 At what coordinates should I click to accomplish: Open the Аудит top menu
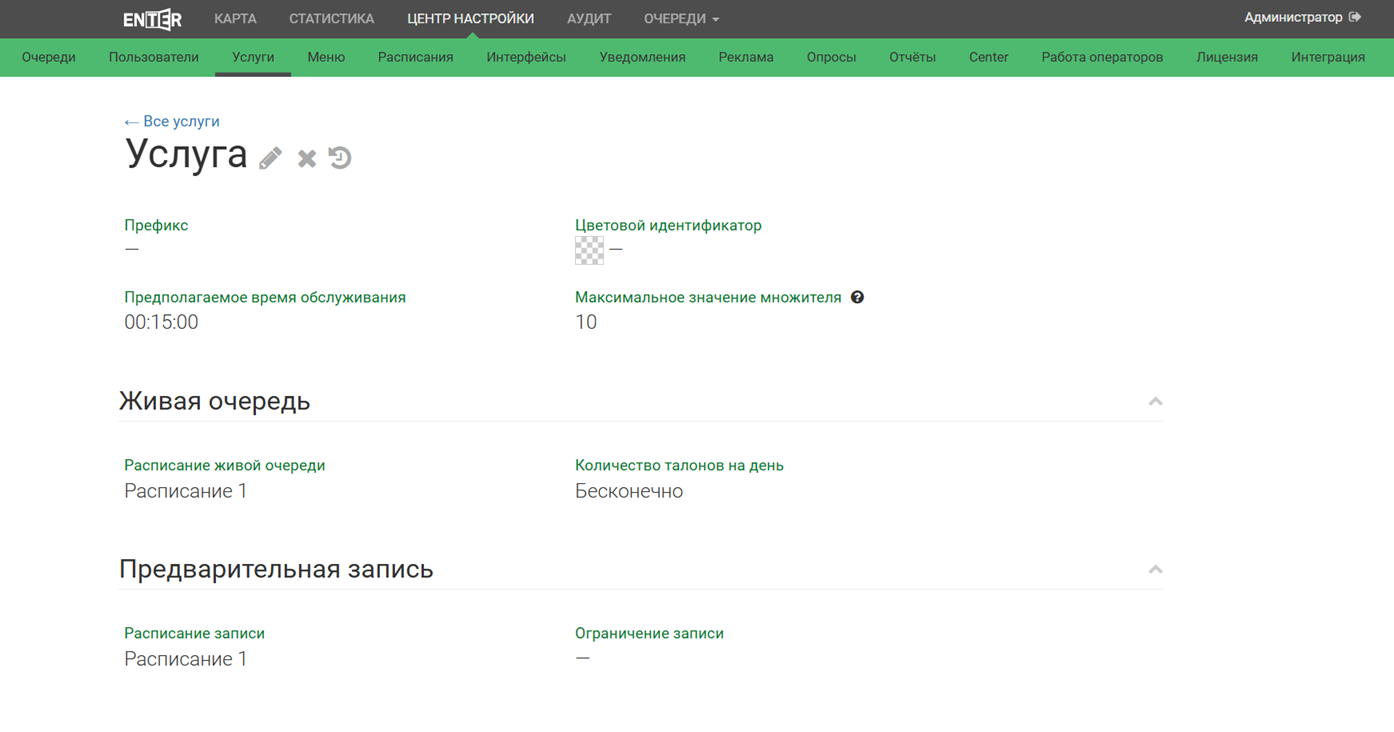pyautogui.click(x=589, y=19)
